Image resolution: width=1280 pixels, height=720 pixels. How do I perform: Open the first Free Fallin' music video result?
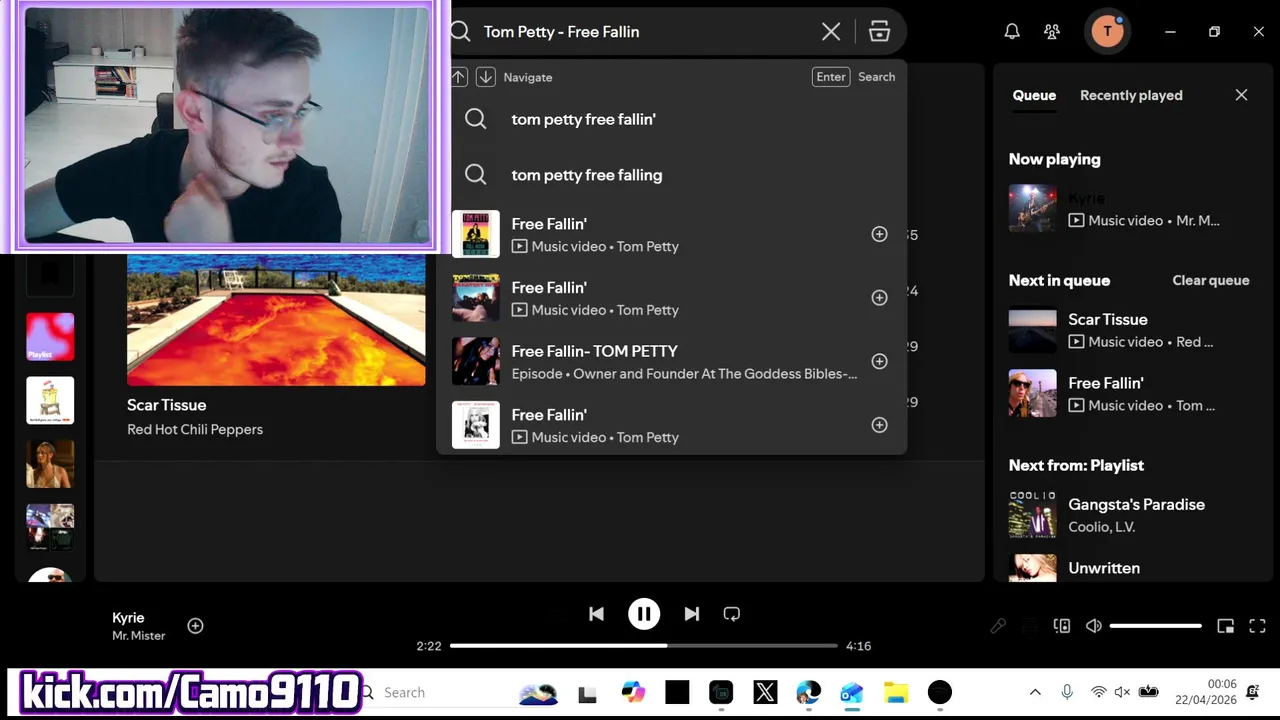coord(671,234)
